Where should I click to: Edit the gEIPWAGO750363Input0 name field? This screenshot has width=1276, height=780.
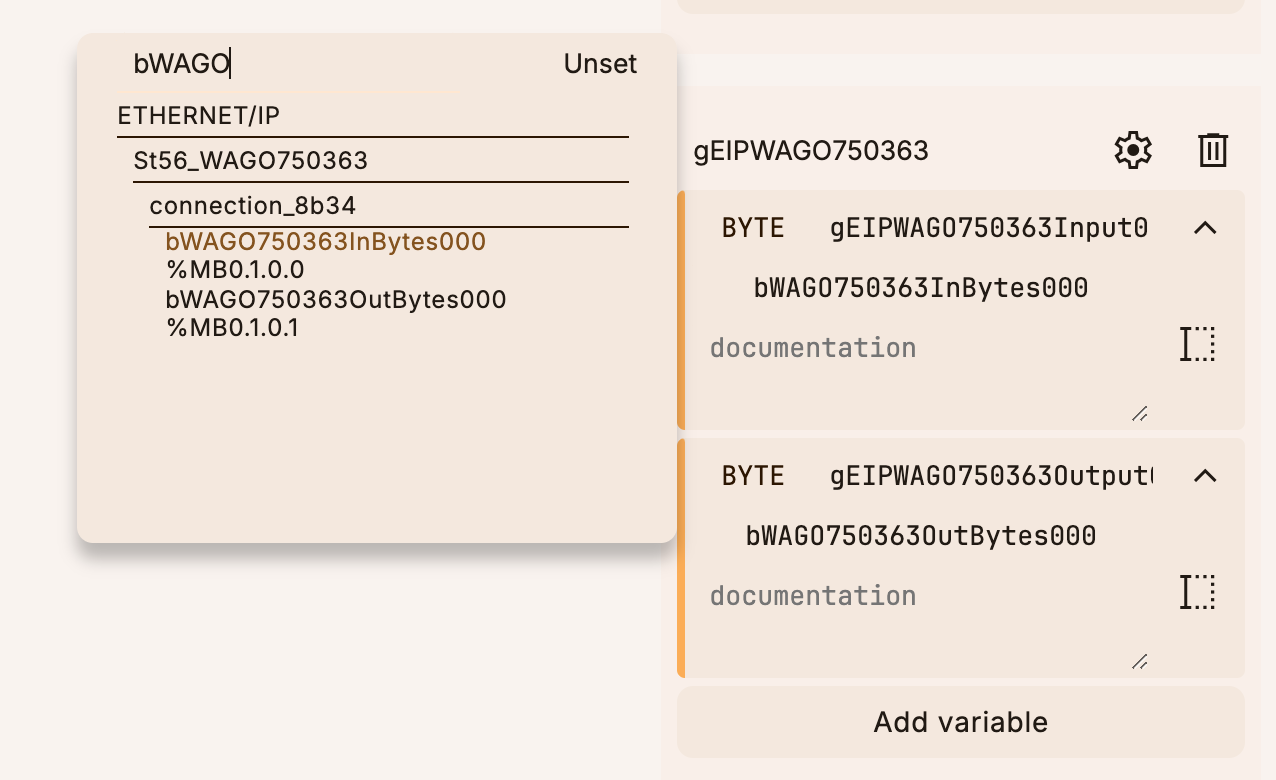pos(988,228)
